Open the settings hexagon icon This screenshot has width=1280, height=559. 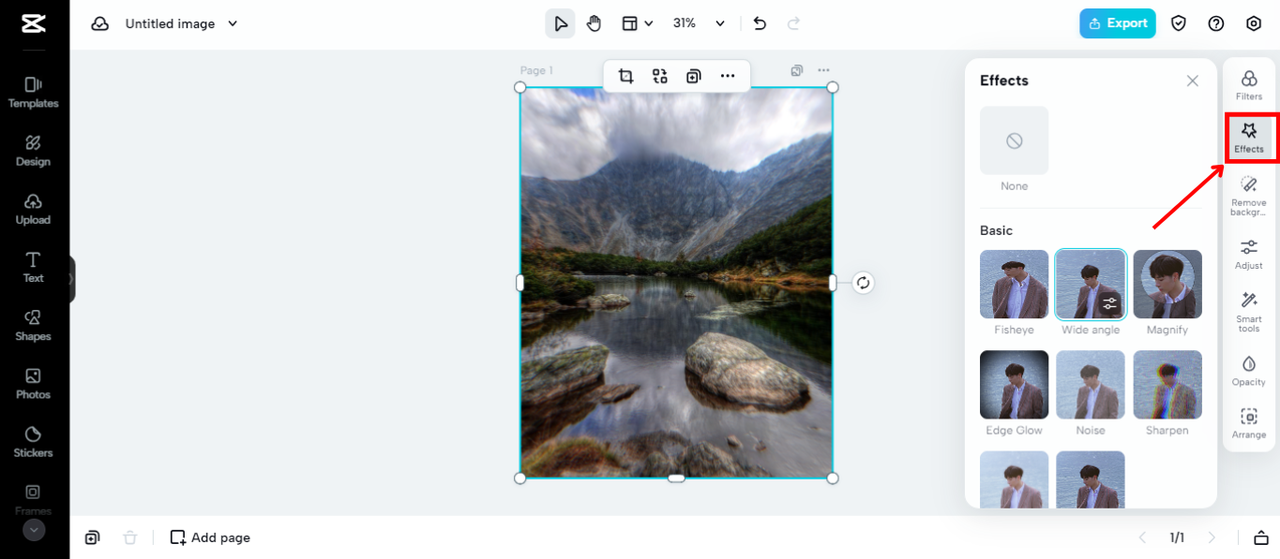[1254, 23]
